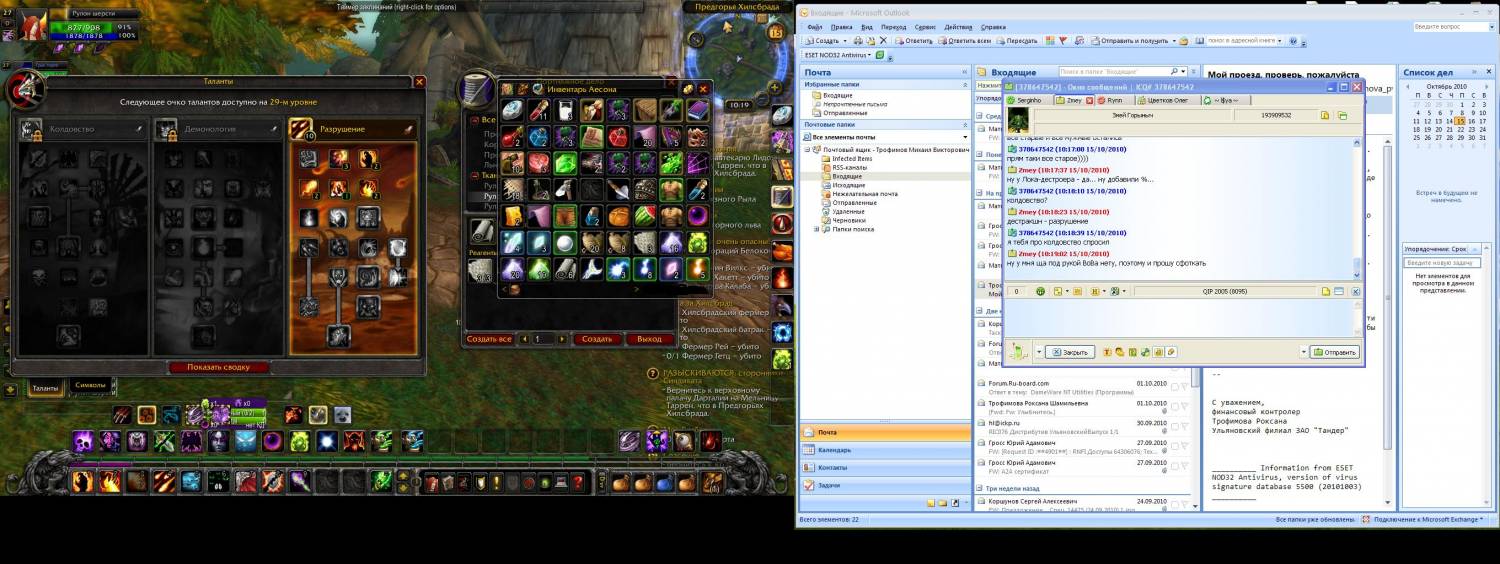Open the Справка menu in Outlook
This screenshot has height=564, width=1500.
pyautogui.click(x=993, y=26)
